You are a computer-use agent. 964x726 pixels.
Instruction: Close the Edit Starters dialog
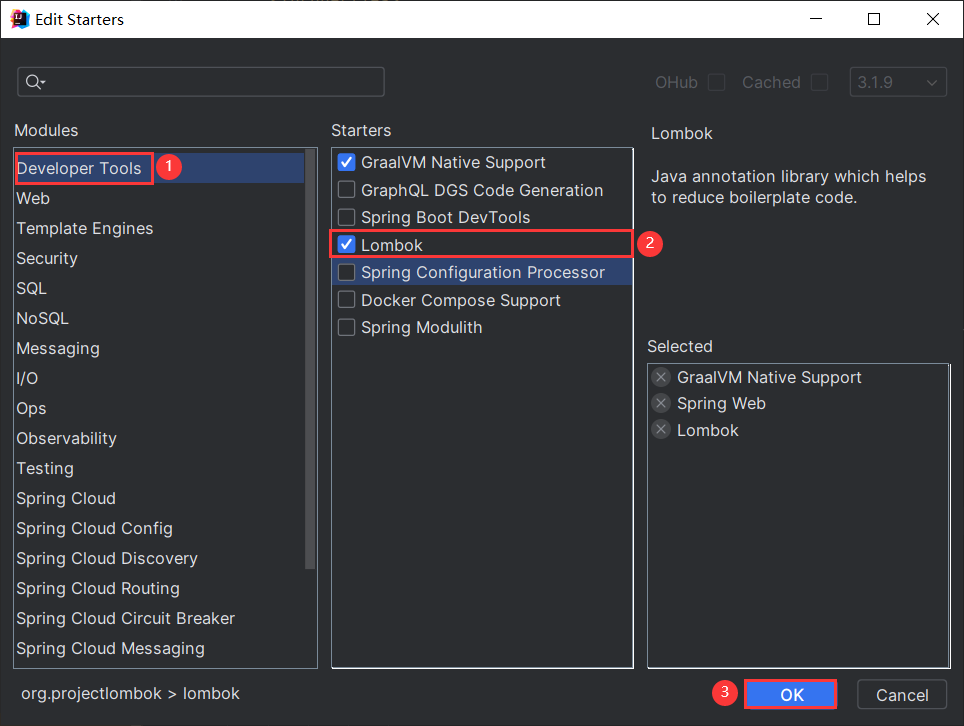(x=933, y=19)
